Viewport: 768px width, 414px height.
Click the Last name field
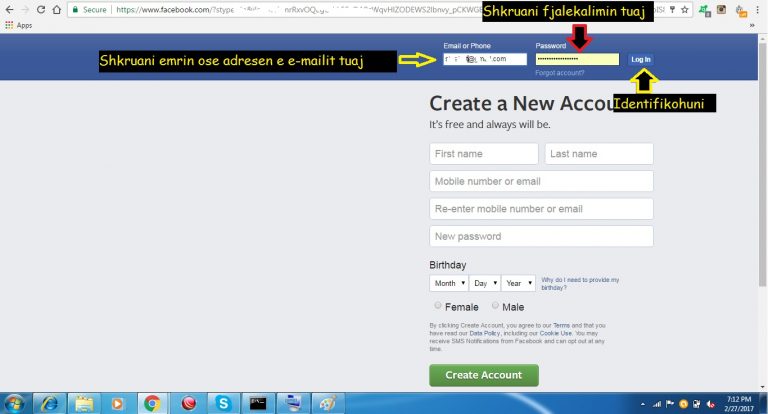[599, 154]
